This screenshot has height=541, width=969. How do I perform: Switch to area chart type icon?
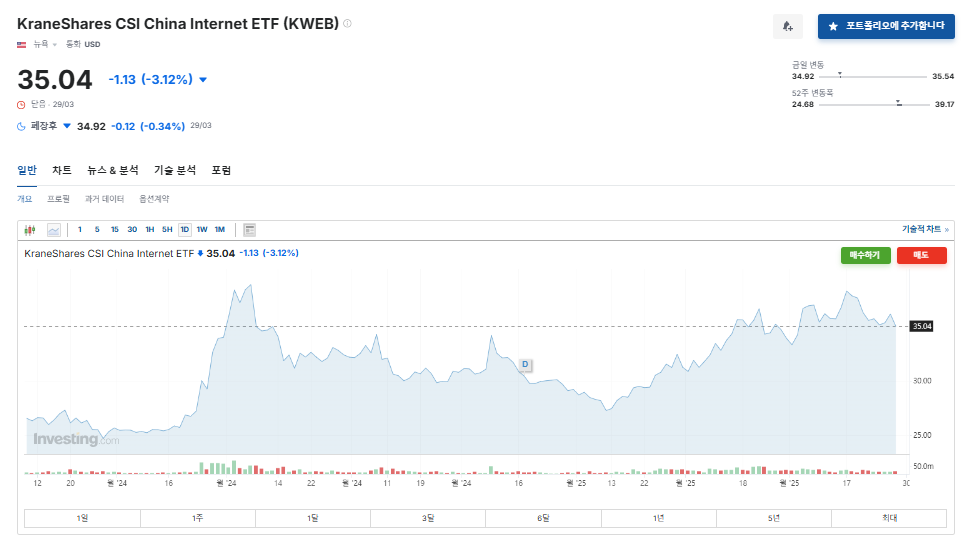click(54, 230)
